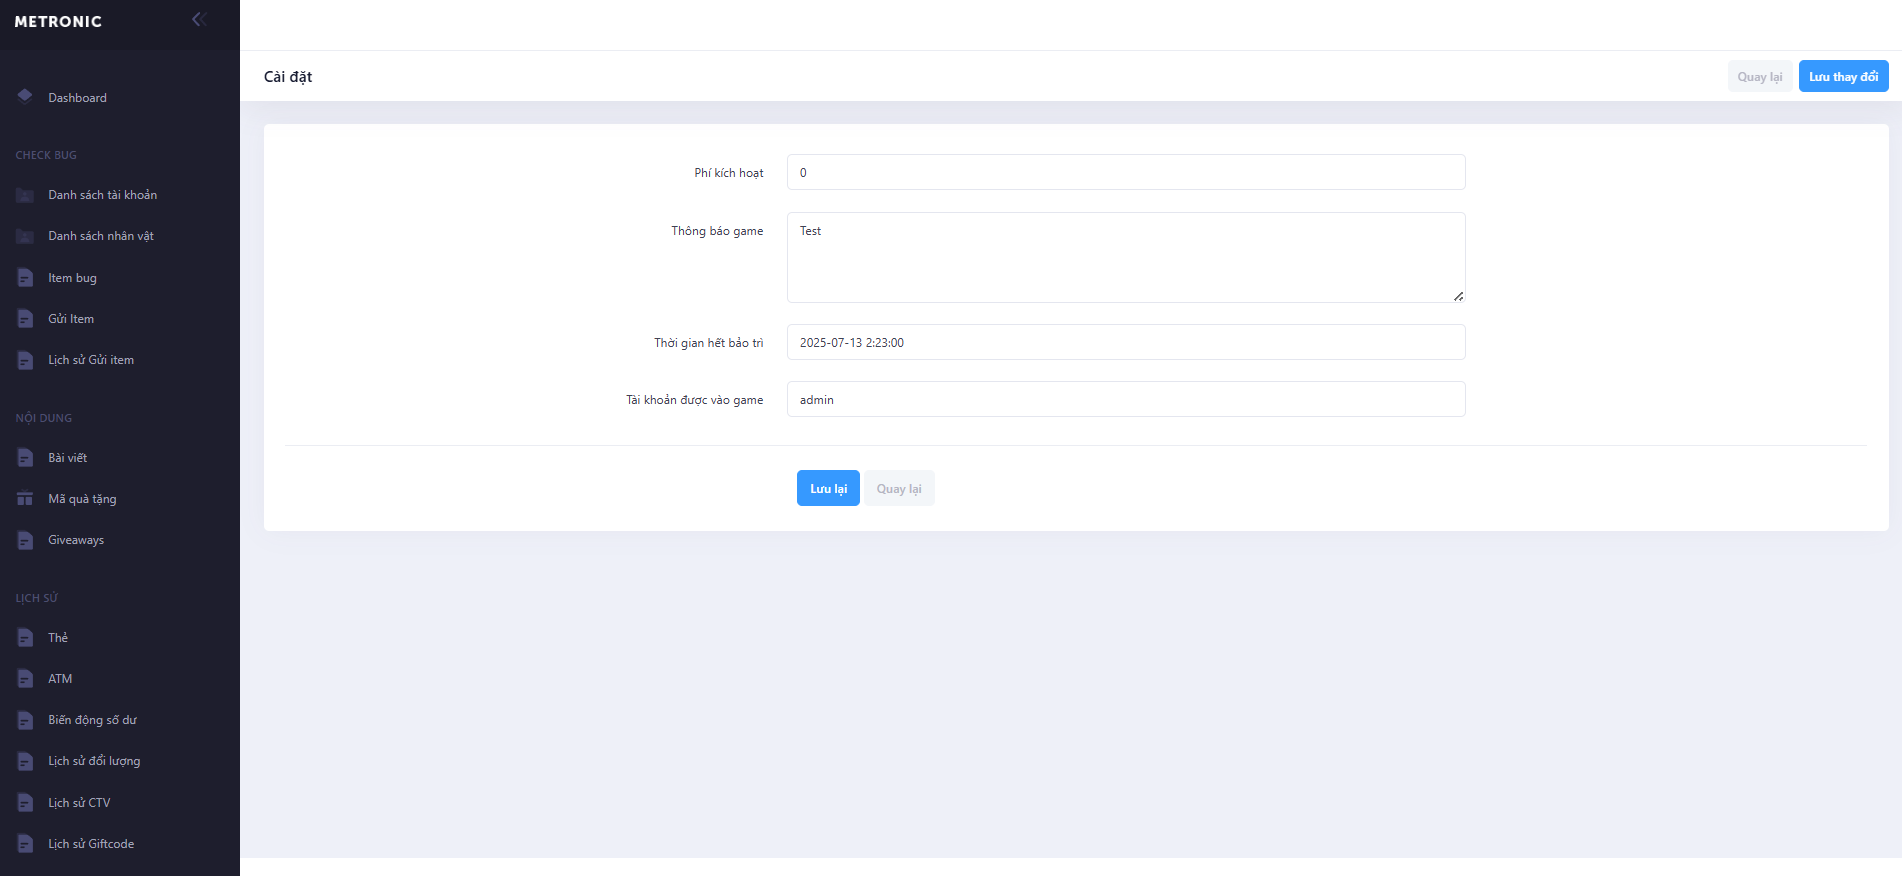Grab the Thông báo game textarea resize handle
Screen dimensions: 1902x876
[1458, 296]
